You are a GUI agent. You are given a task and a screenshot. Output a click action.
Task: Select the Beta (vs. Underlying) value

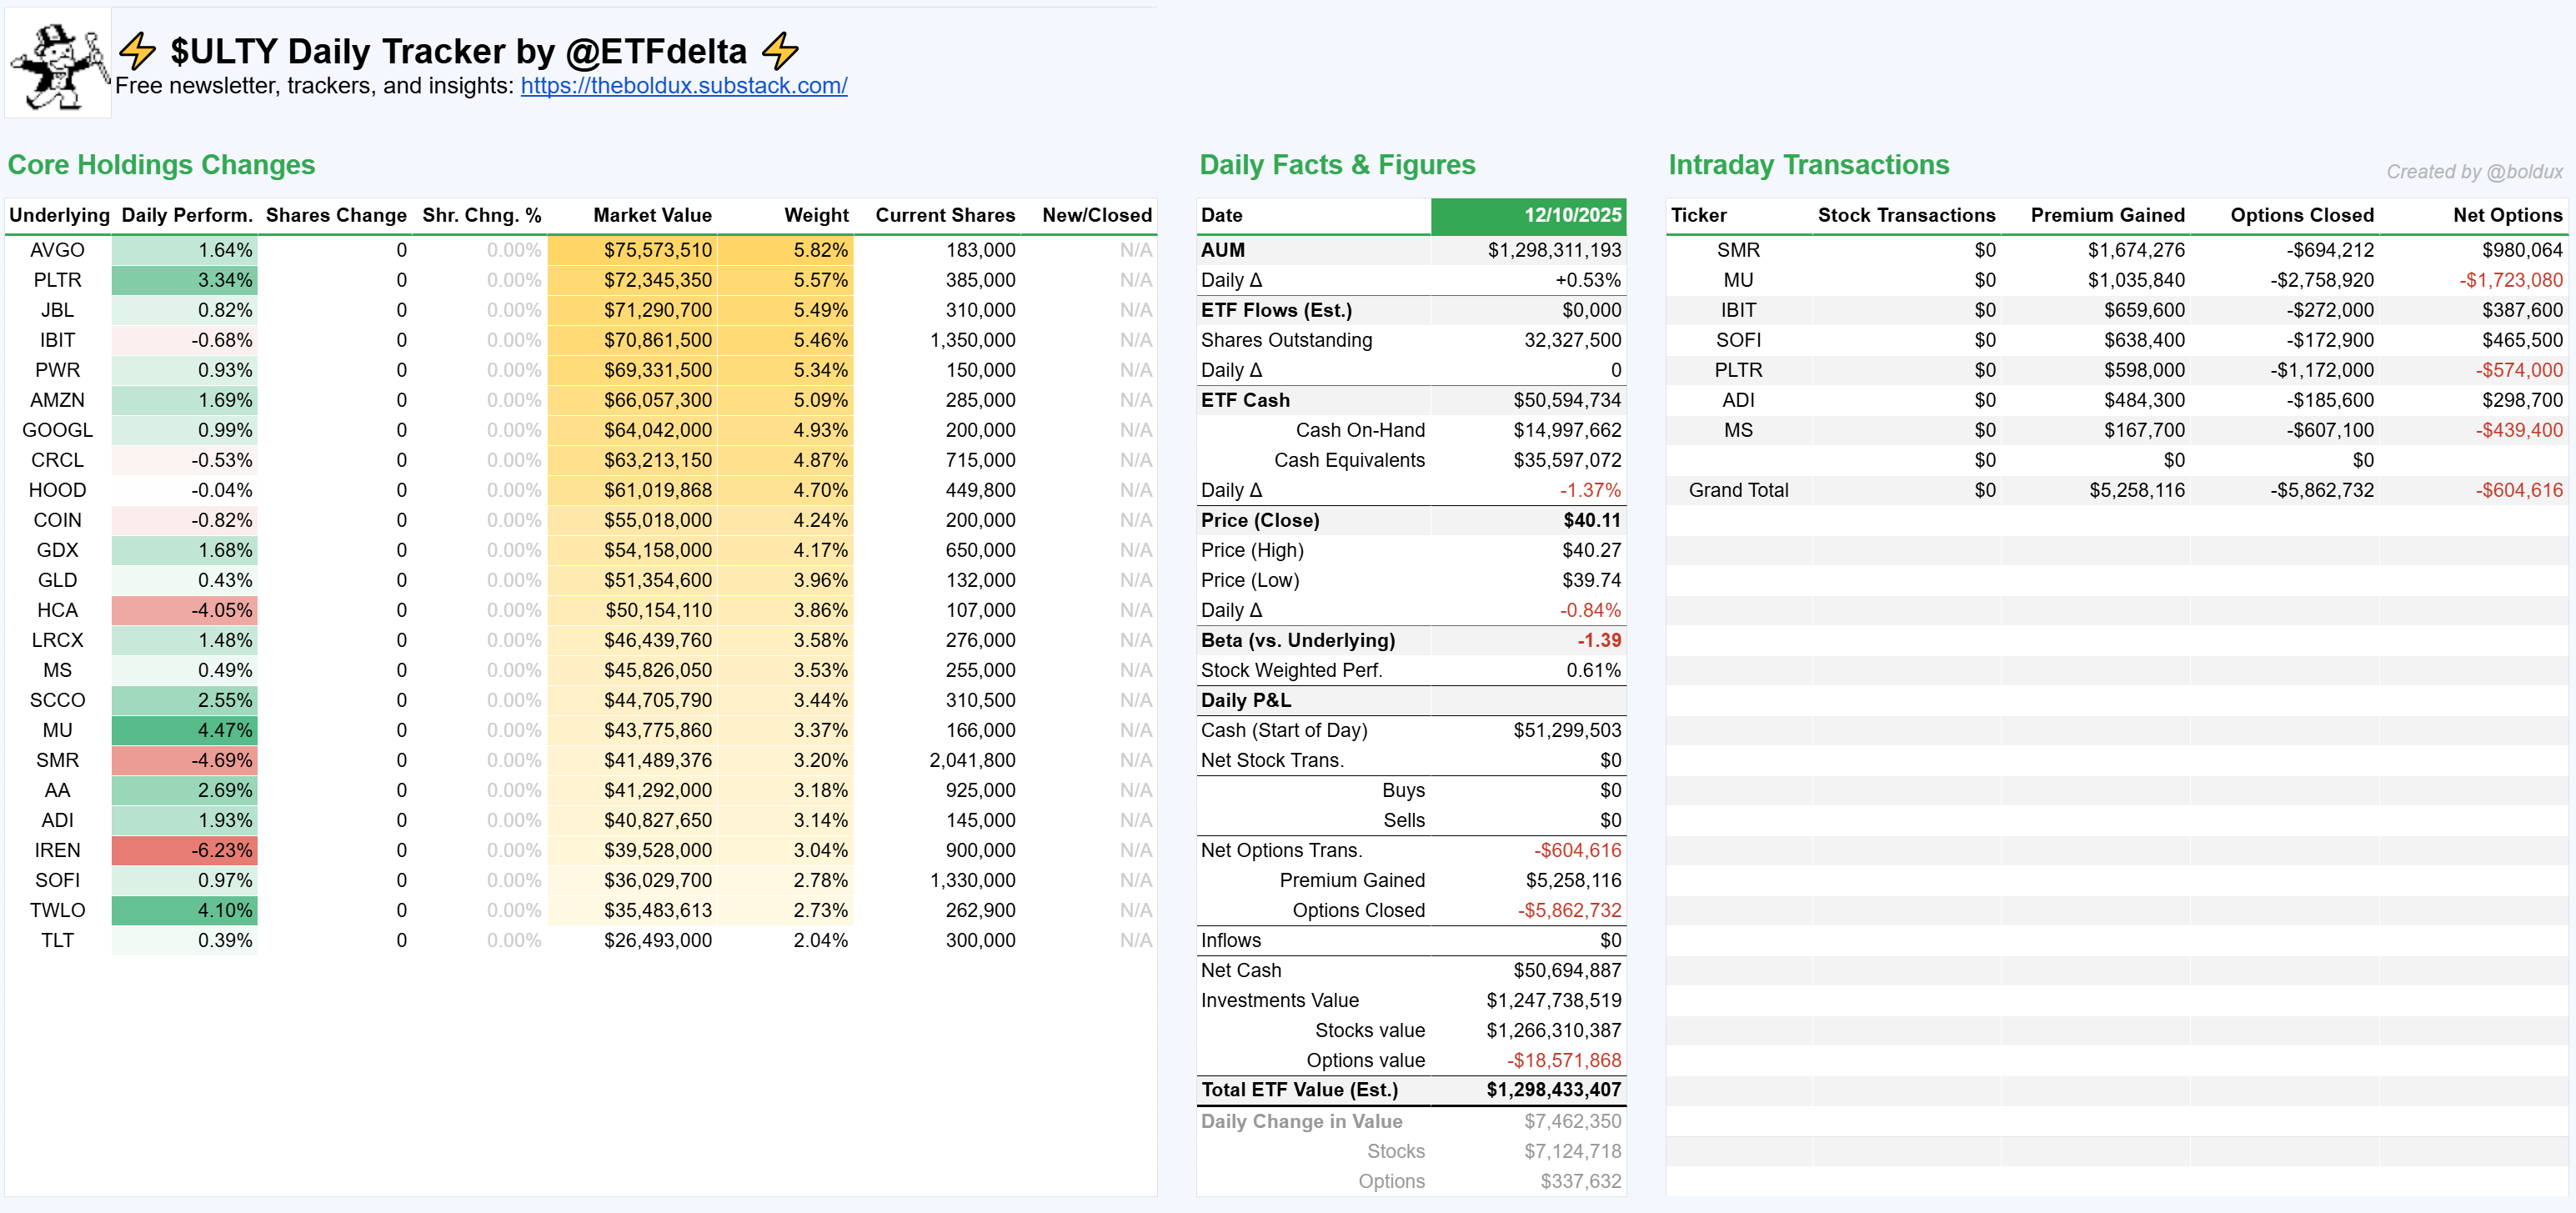pyautogui.click(x=1598, y=640)
